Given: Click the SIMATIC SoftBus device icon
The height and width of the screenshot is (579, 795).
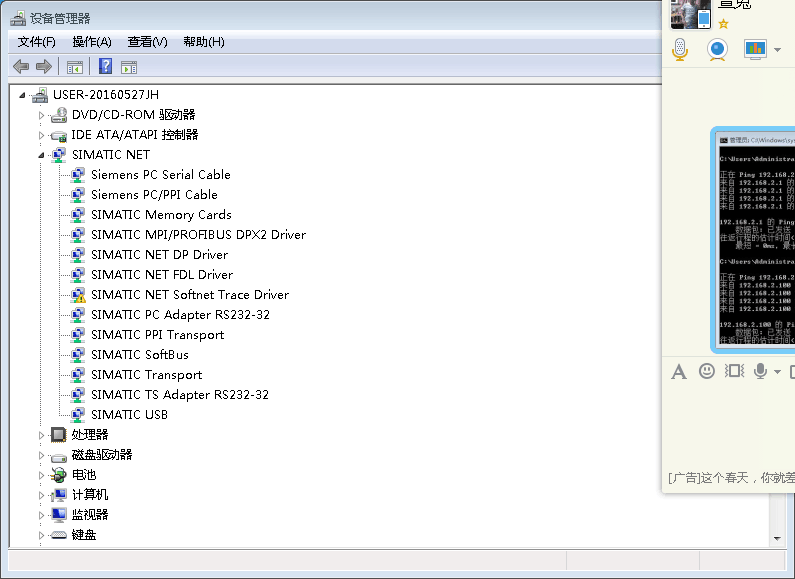Looking at the screenshot, I should click(78, 355).
